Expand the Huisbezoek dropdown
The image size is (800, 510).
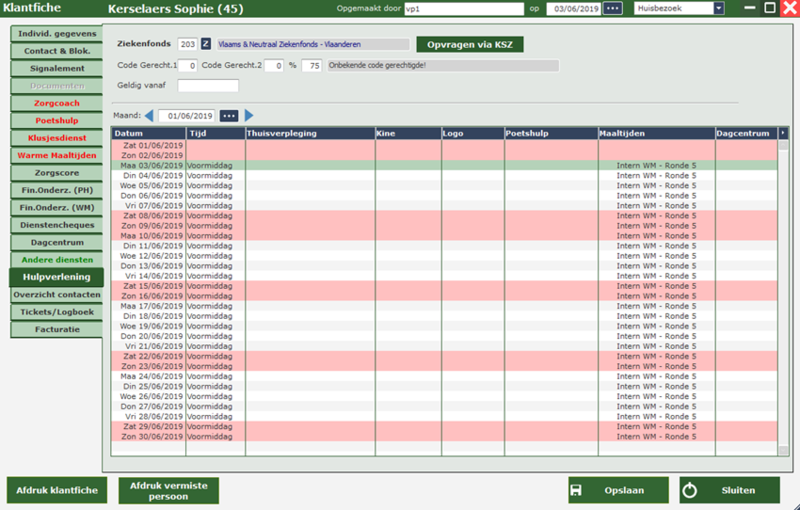pyautogui.click(x=718, y=8)
